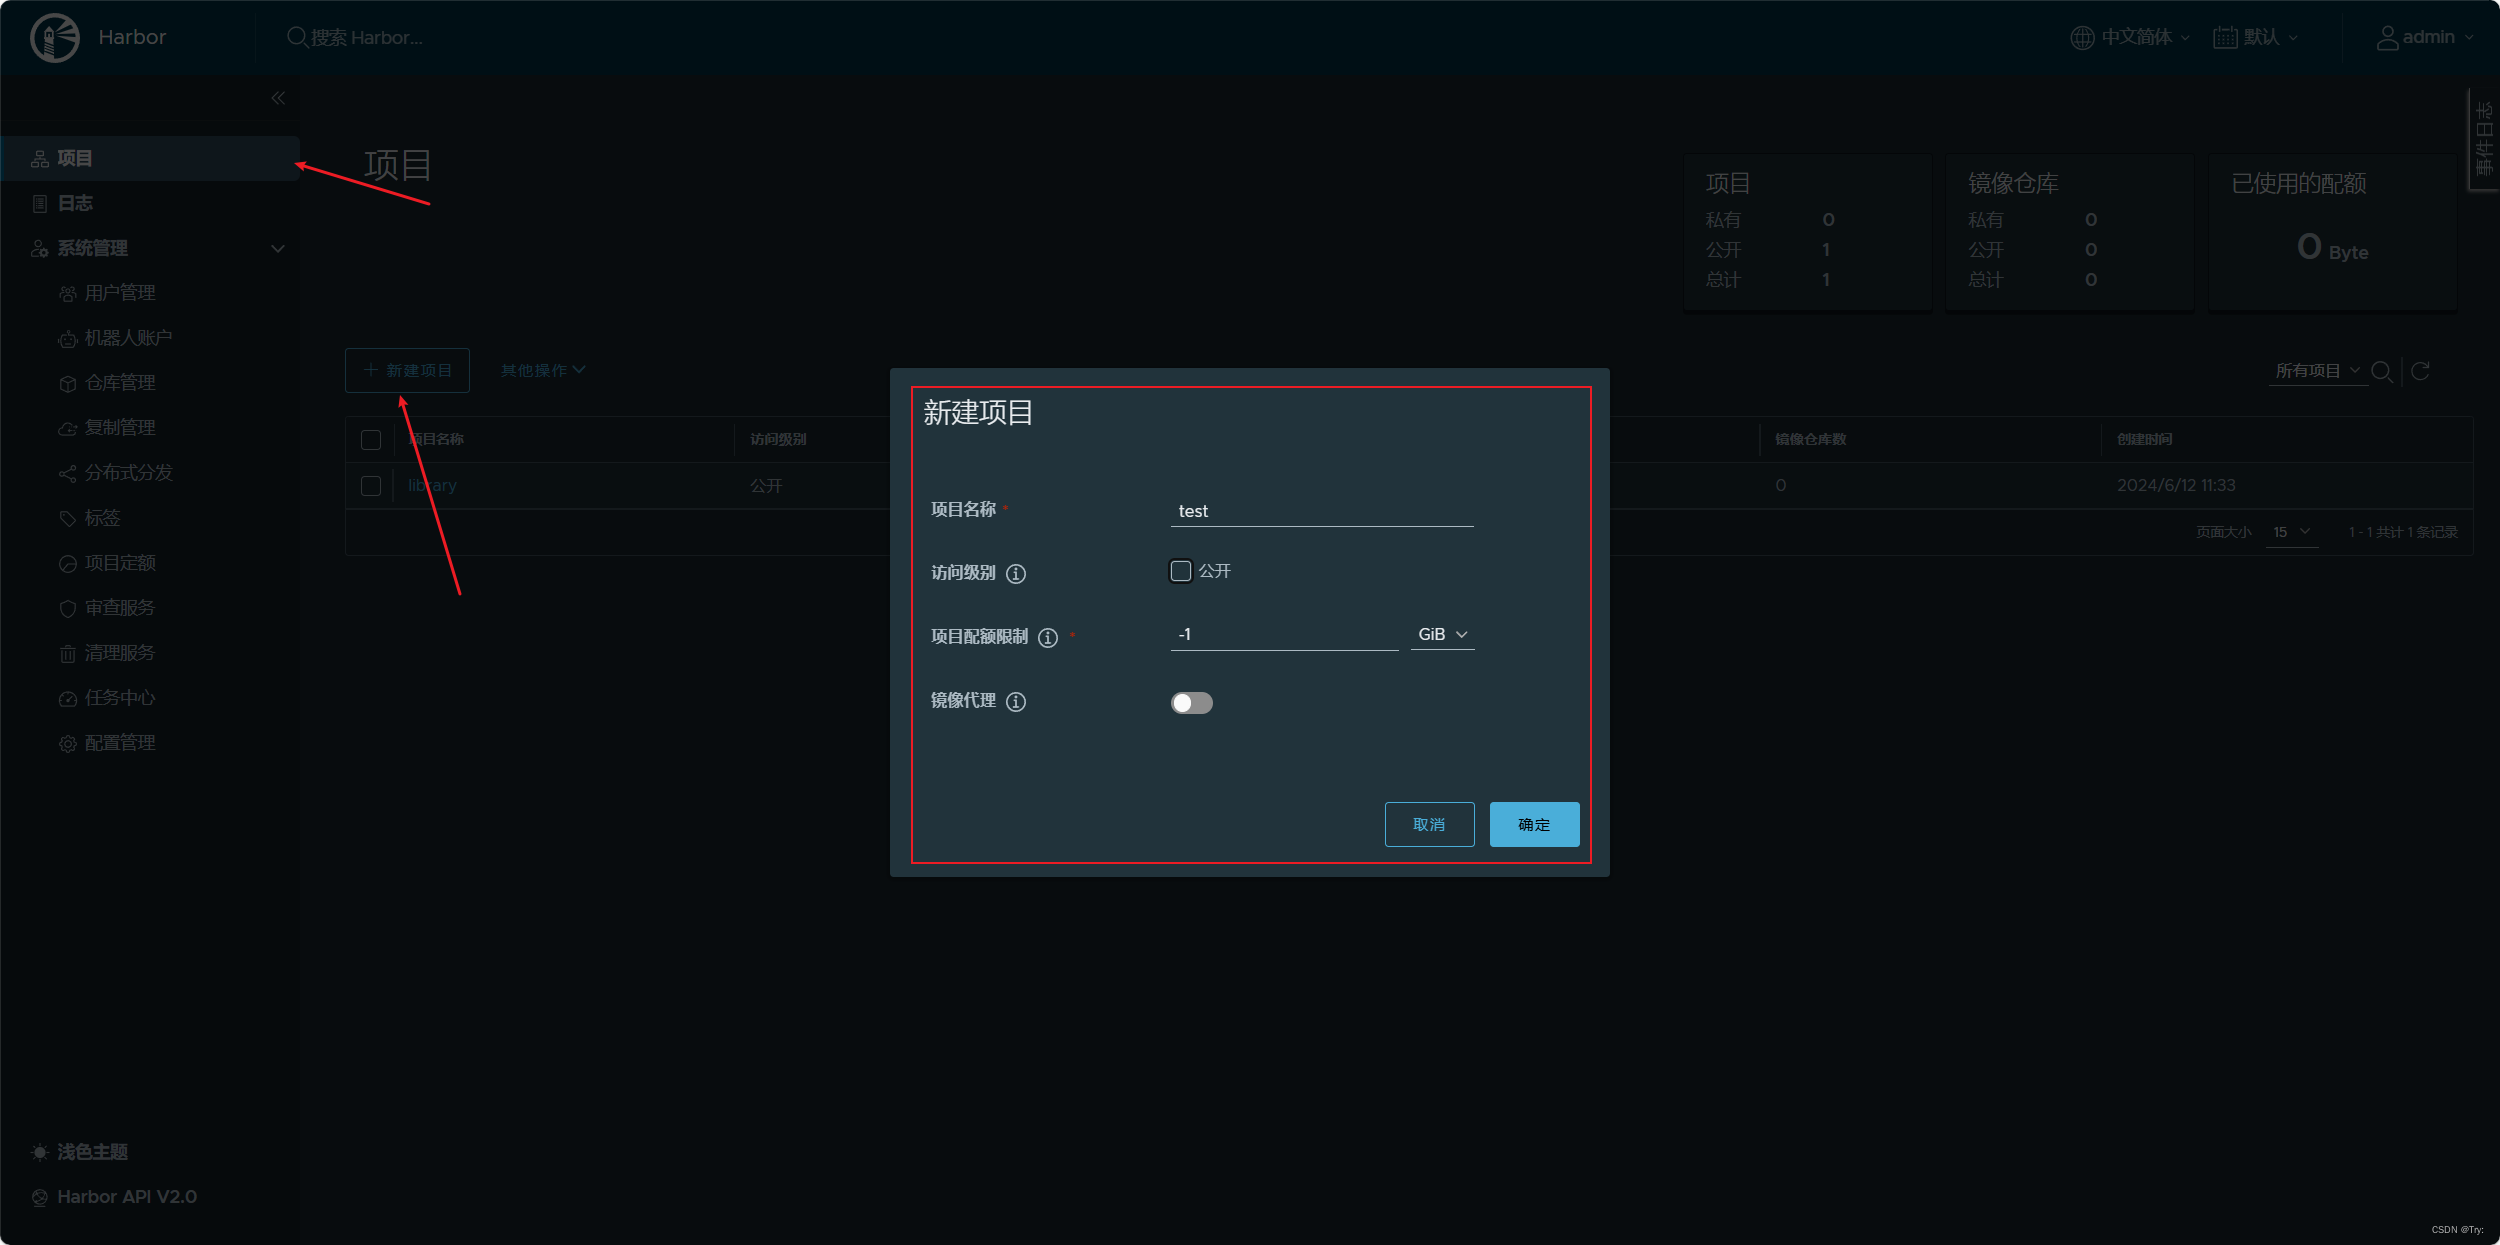Click the refresh icon in project list
The image size is (2500, 1245).
coord(2421,371)
